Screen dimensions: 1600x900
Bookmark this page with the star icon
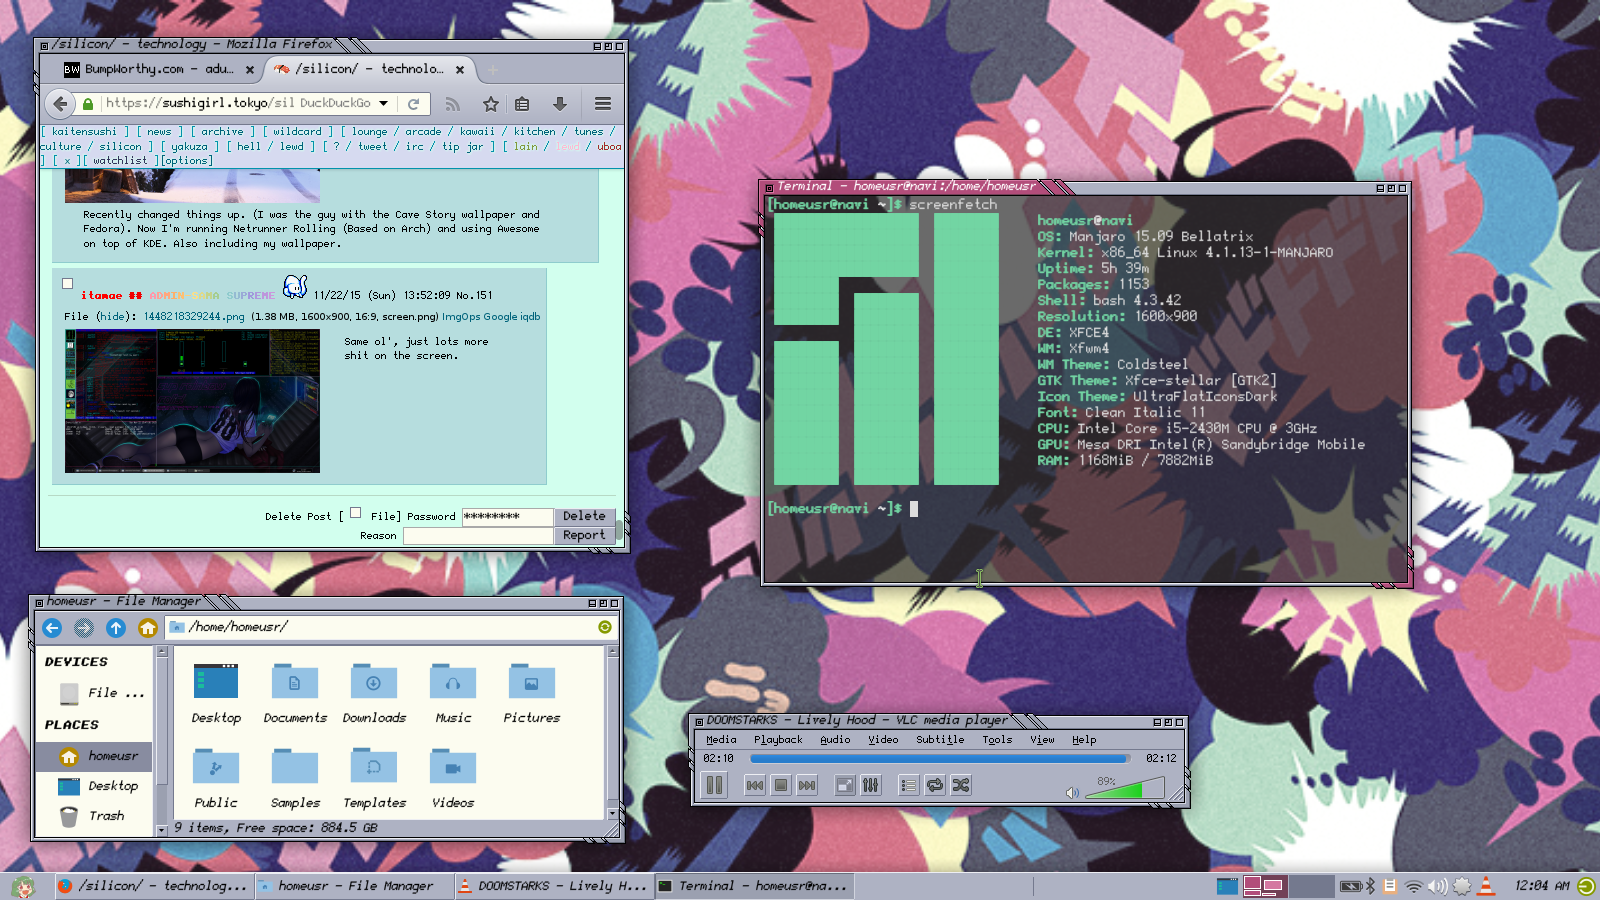click(490, 104)
